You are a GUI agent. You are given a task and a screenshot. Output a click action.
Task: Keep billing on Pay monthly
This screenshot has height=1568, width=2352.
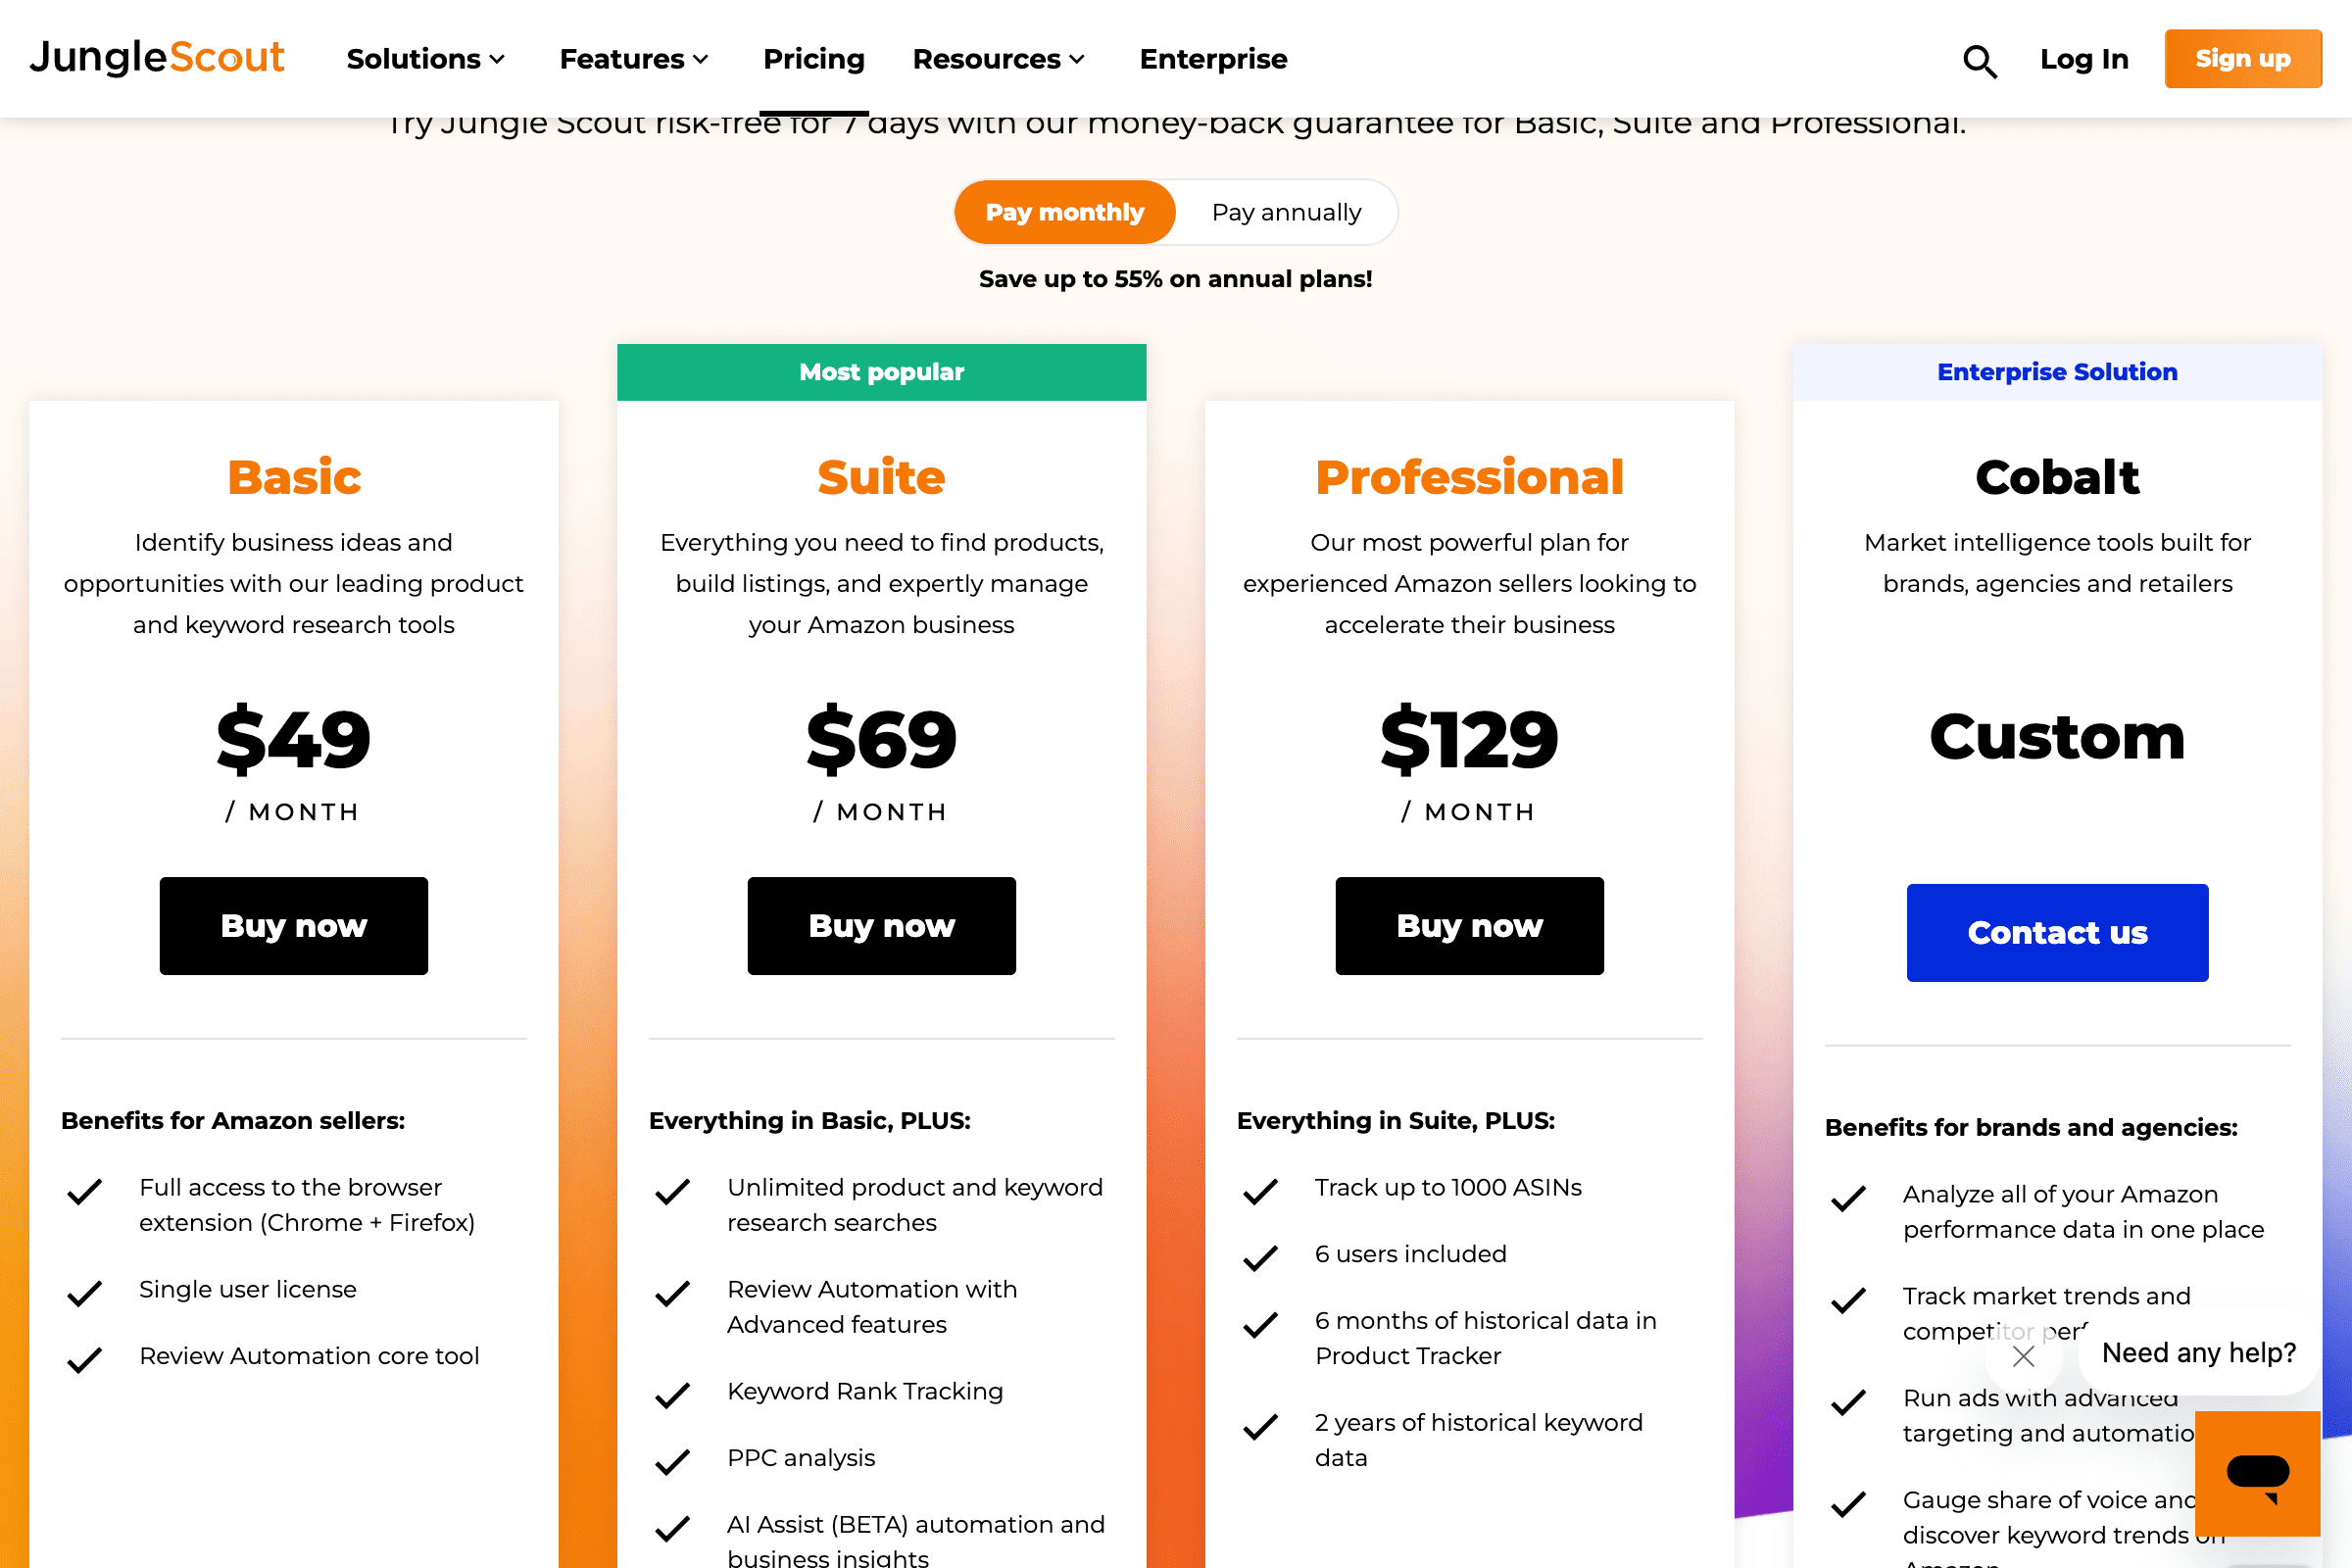click(1064, 212)
